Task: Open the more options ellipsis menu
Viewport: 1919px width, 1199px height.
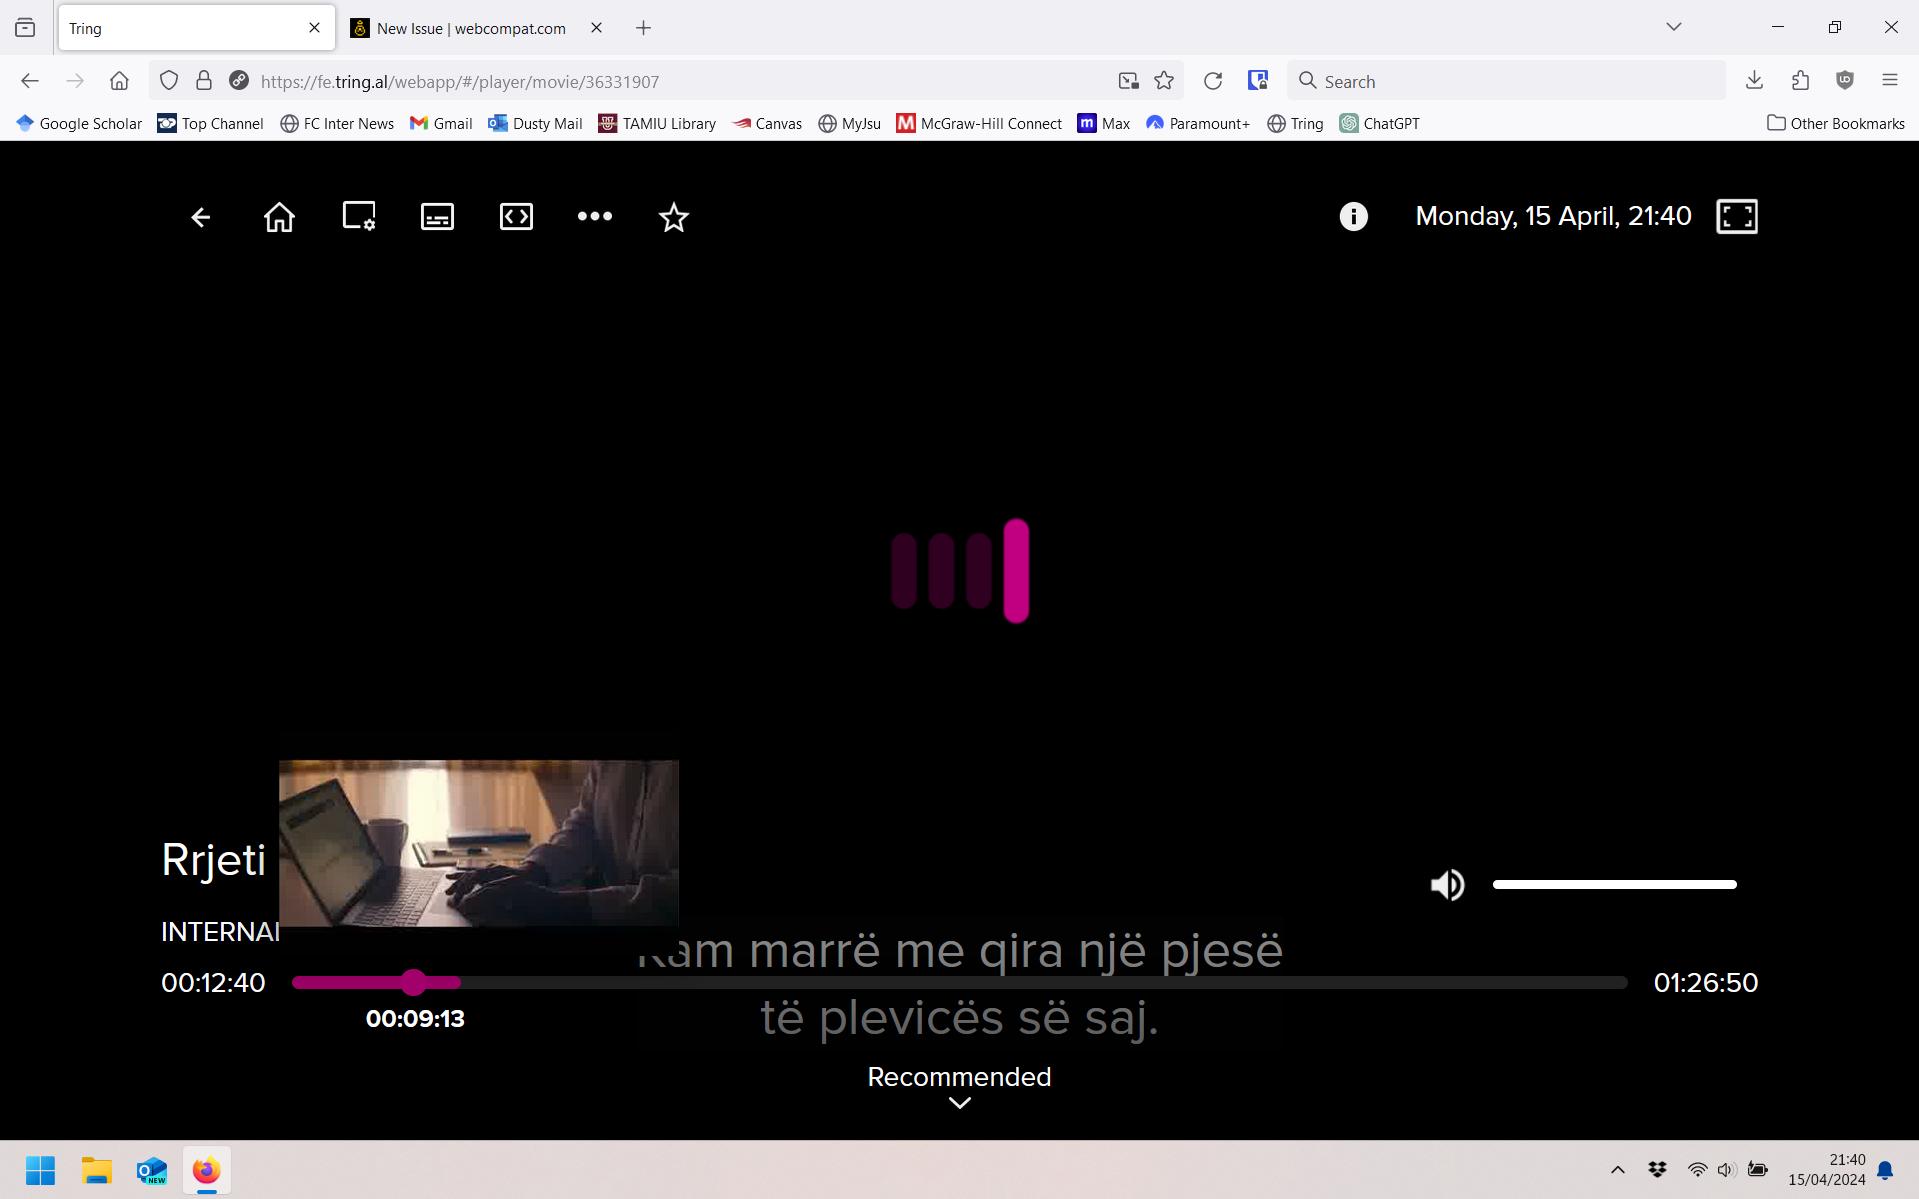Action: (594, 216)
